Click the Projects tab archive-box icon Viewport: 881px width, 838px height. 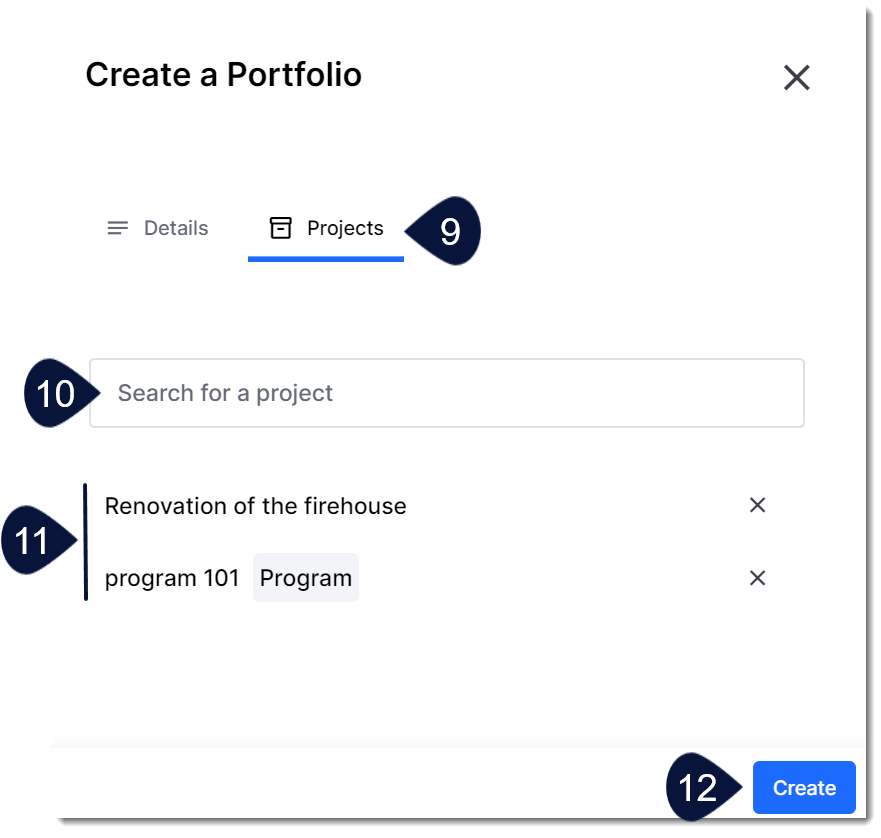[280, 228]
